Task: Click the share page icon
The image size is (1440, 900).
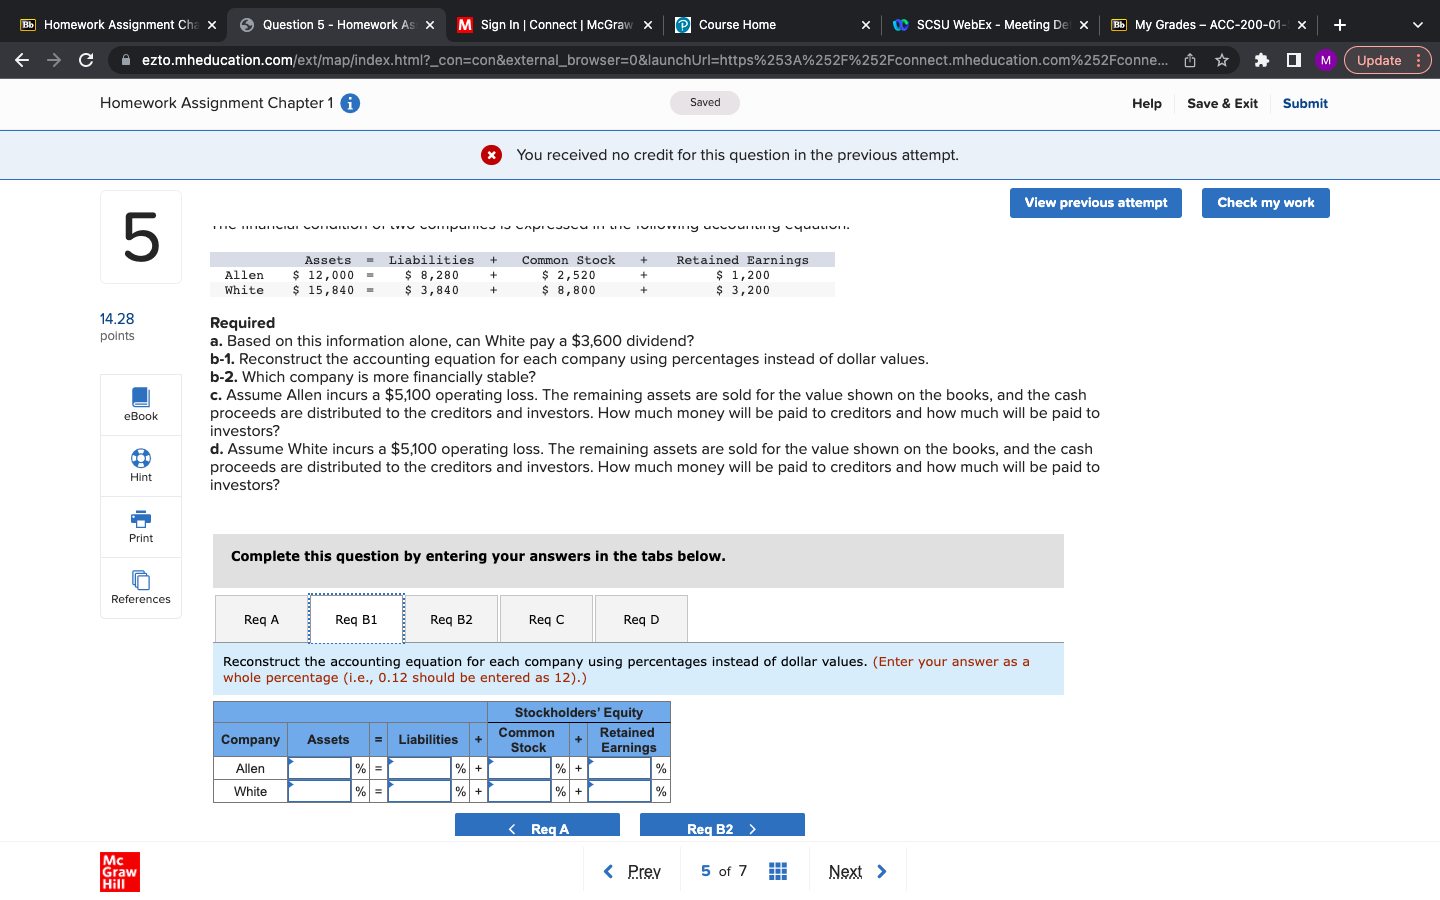Action: click(1190, 60)
